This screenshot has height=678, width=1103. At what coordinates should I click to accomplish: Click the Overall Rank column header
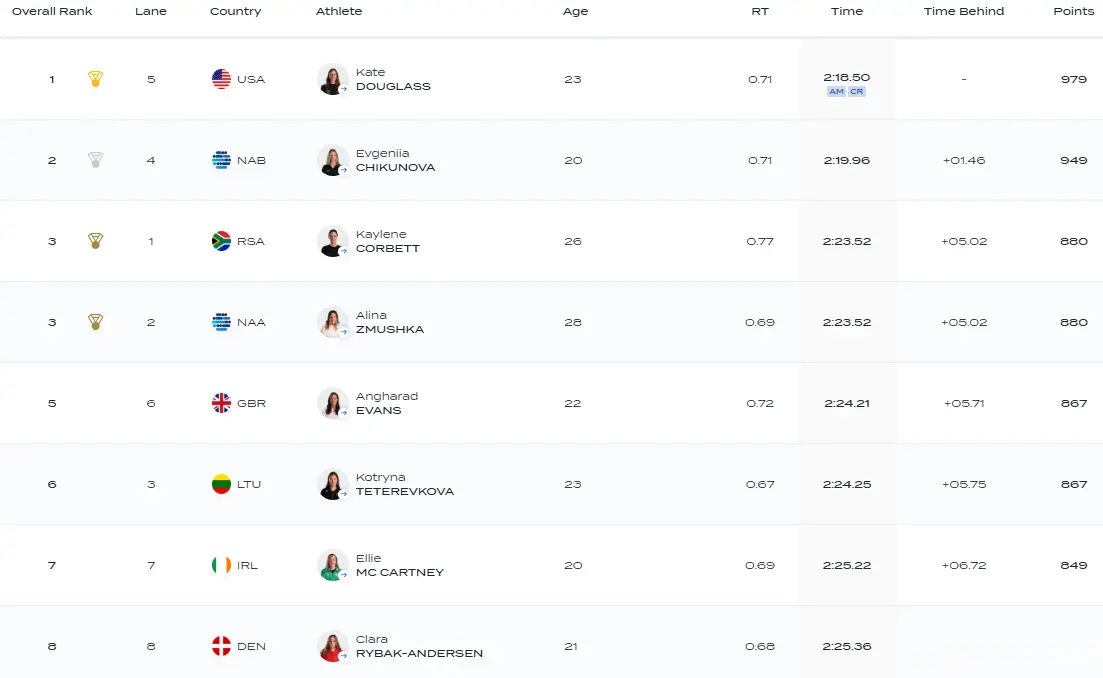click(52, 11)
